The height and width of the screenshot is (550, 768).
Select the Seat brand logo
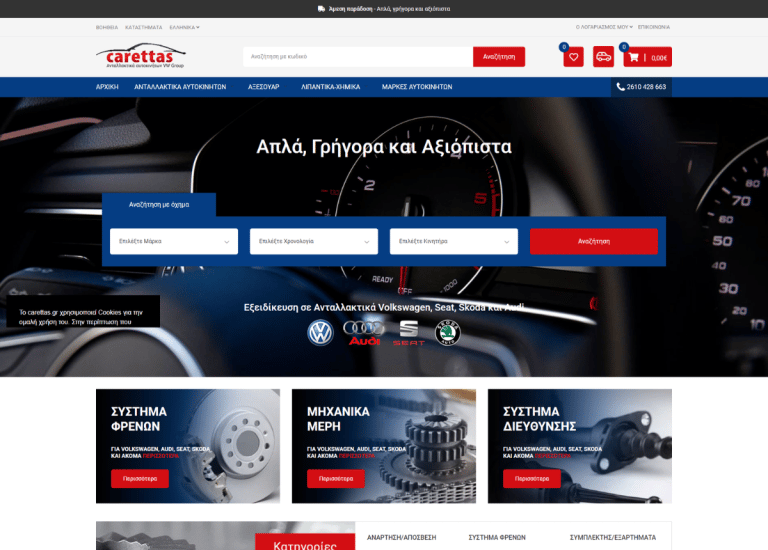tap(408, 333)
